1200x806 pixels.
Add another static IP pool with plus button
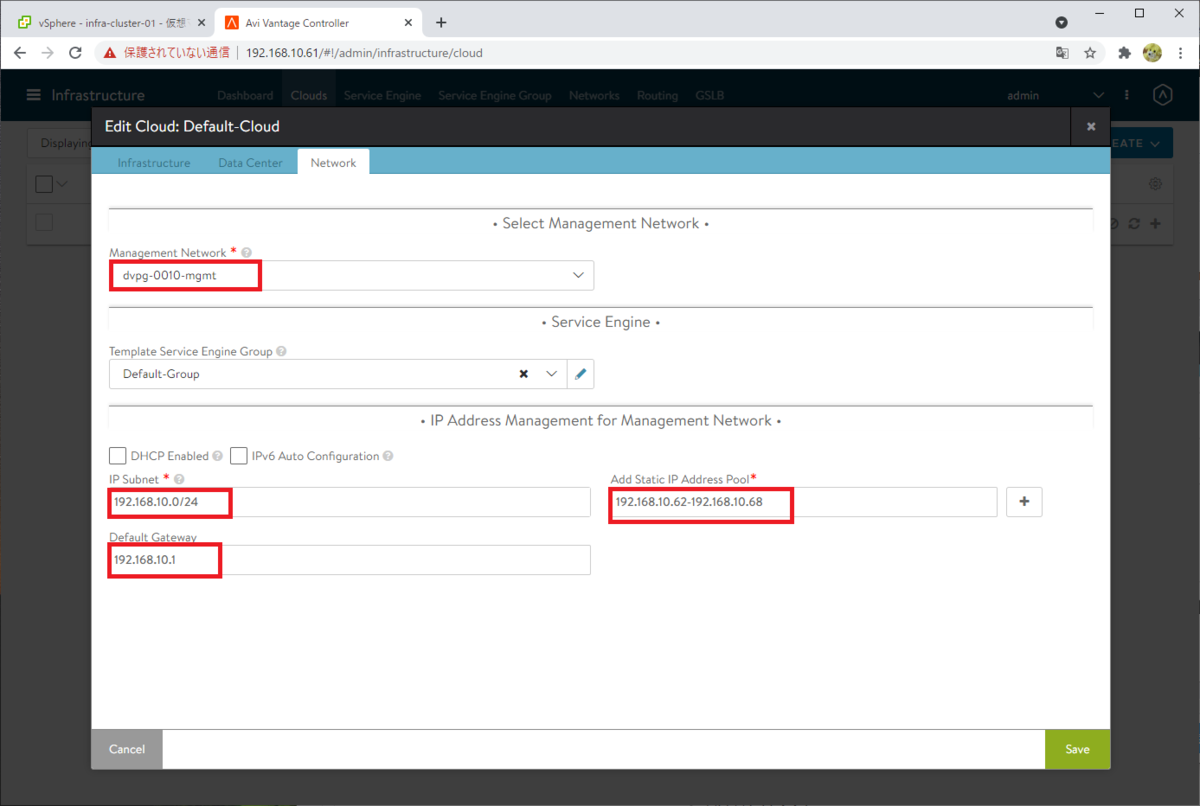(1024, 502)
